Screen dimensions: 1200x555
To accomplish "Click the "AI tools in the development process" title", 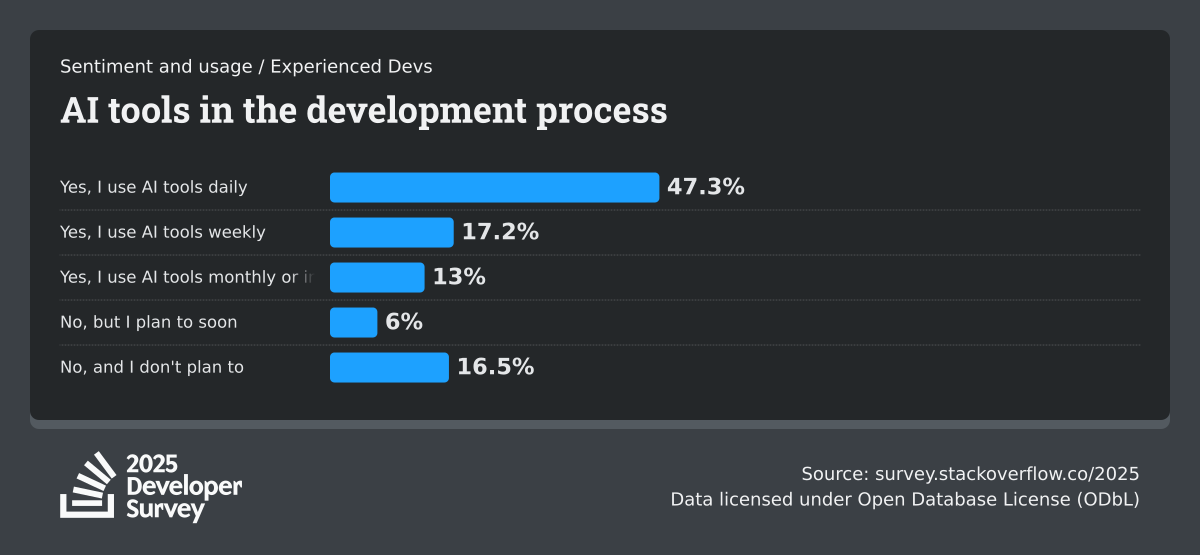I will click(x=363, y=110).
